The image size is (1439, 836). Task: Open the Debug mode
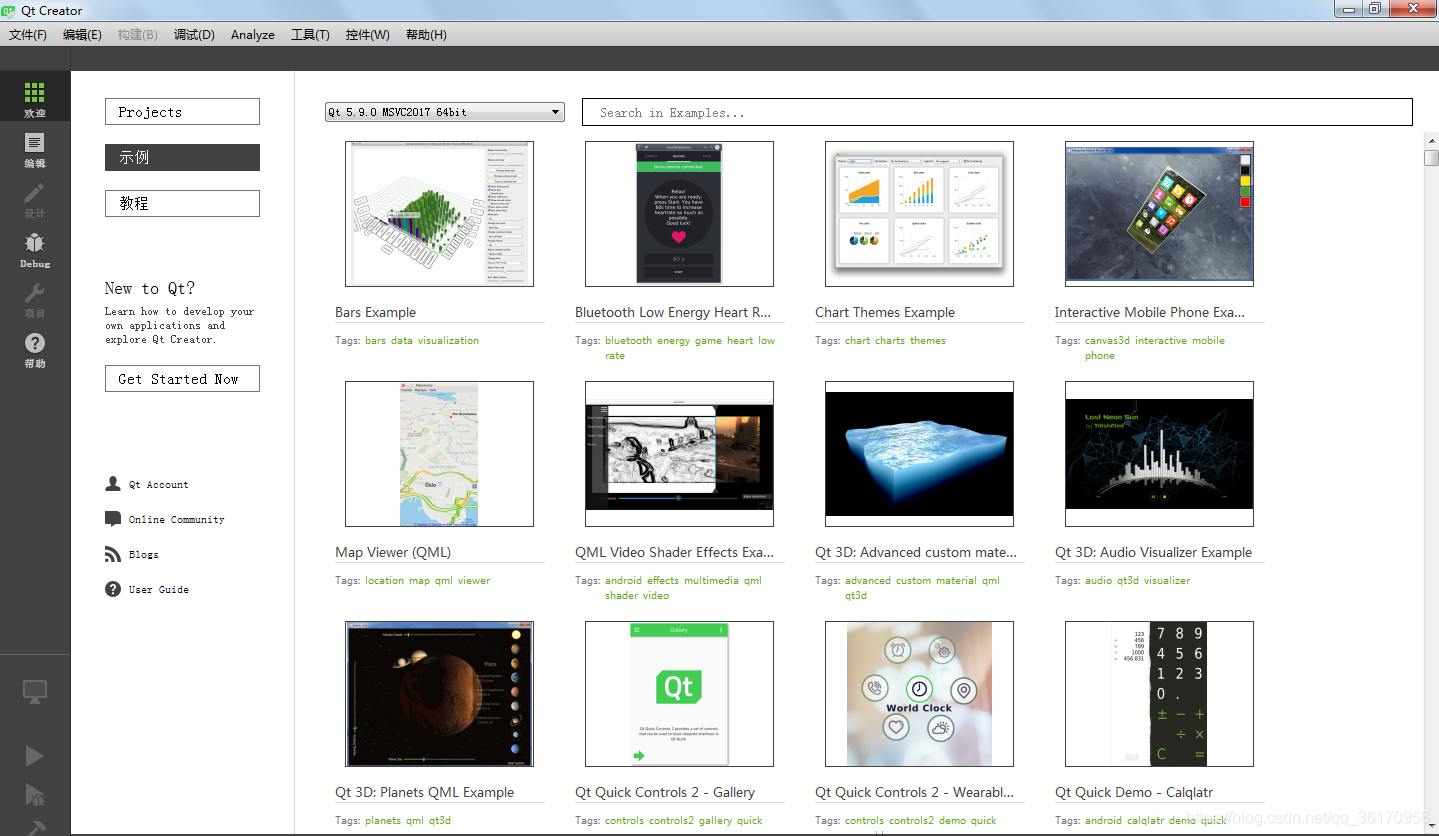pos(35,249)
